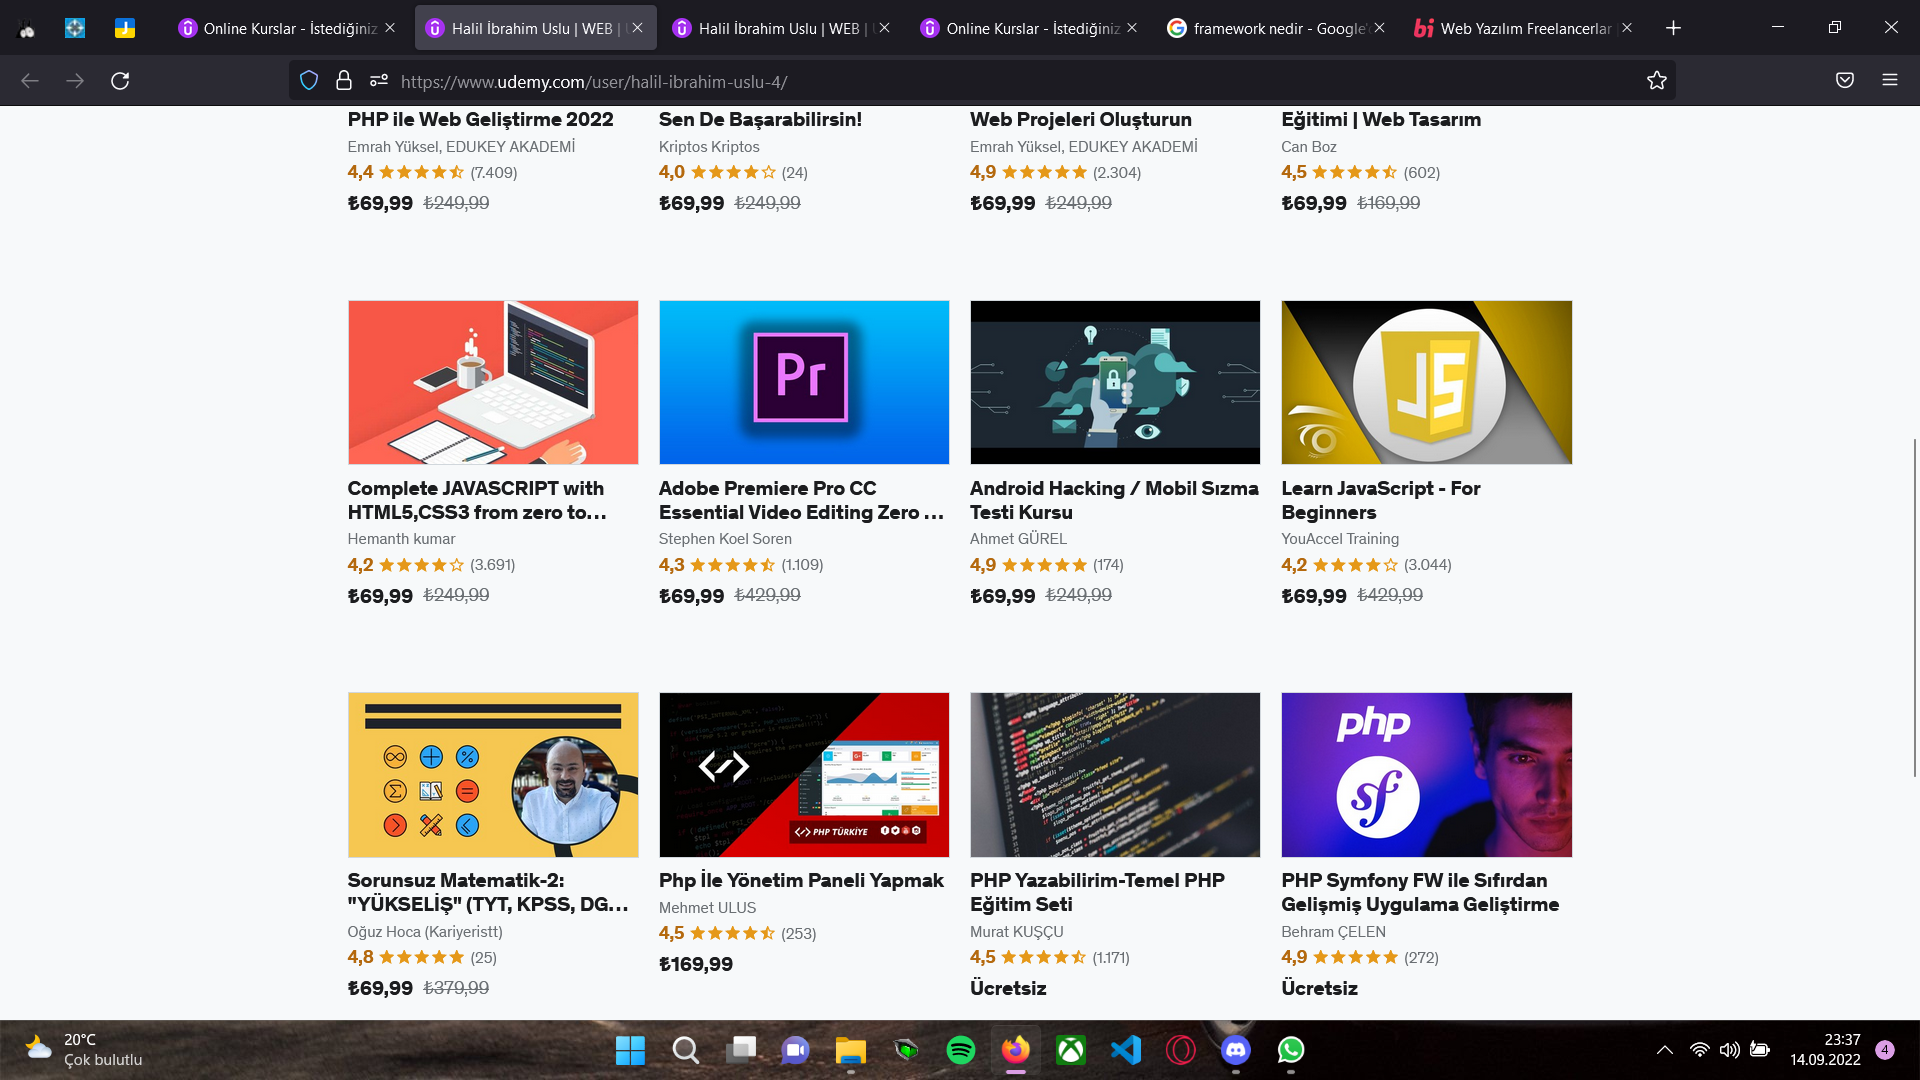Check the battery status icon in the tray
Viewport: 1920px width, 1080px height.
click(1760, 1050)
